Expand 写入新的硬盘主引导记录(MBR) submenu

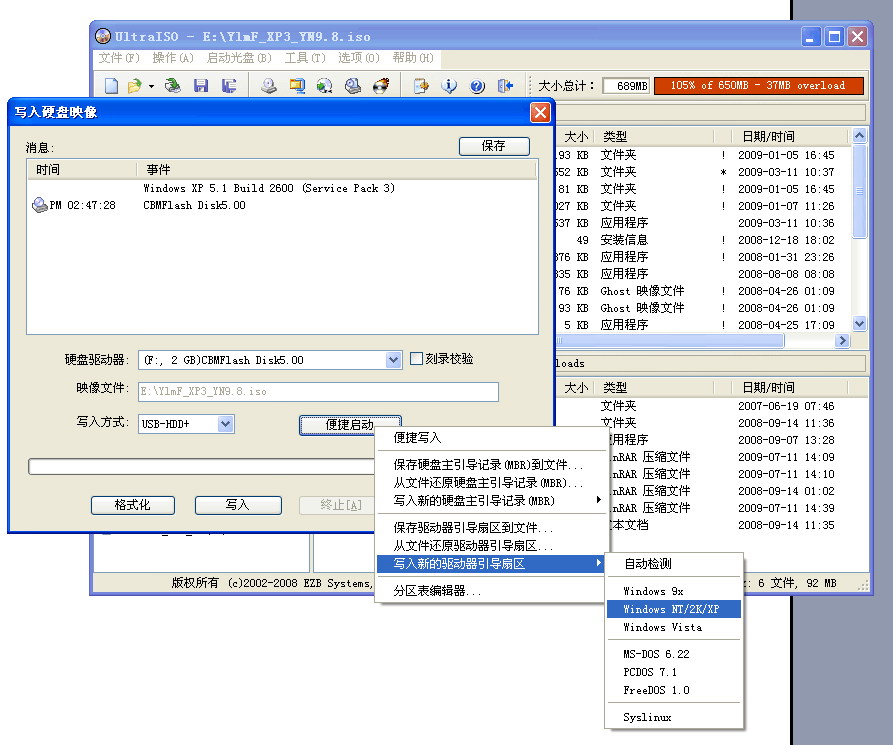pyautogui.click(x=490, y=501)
